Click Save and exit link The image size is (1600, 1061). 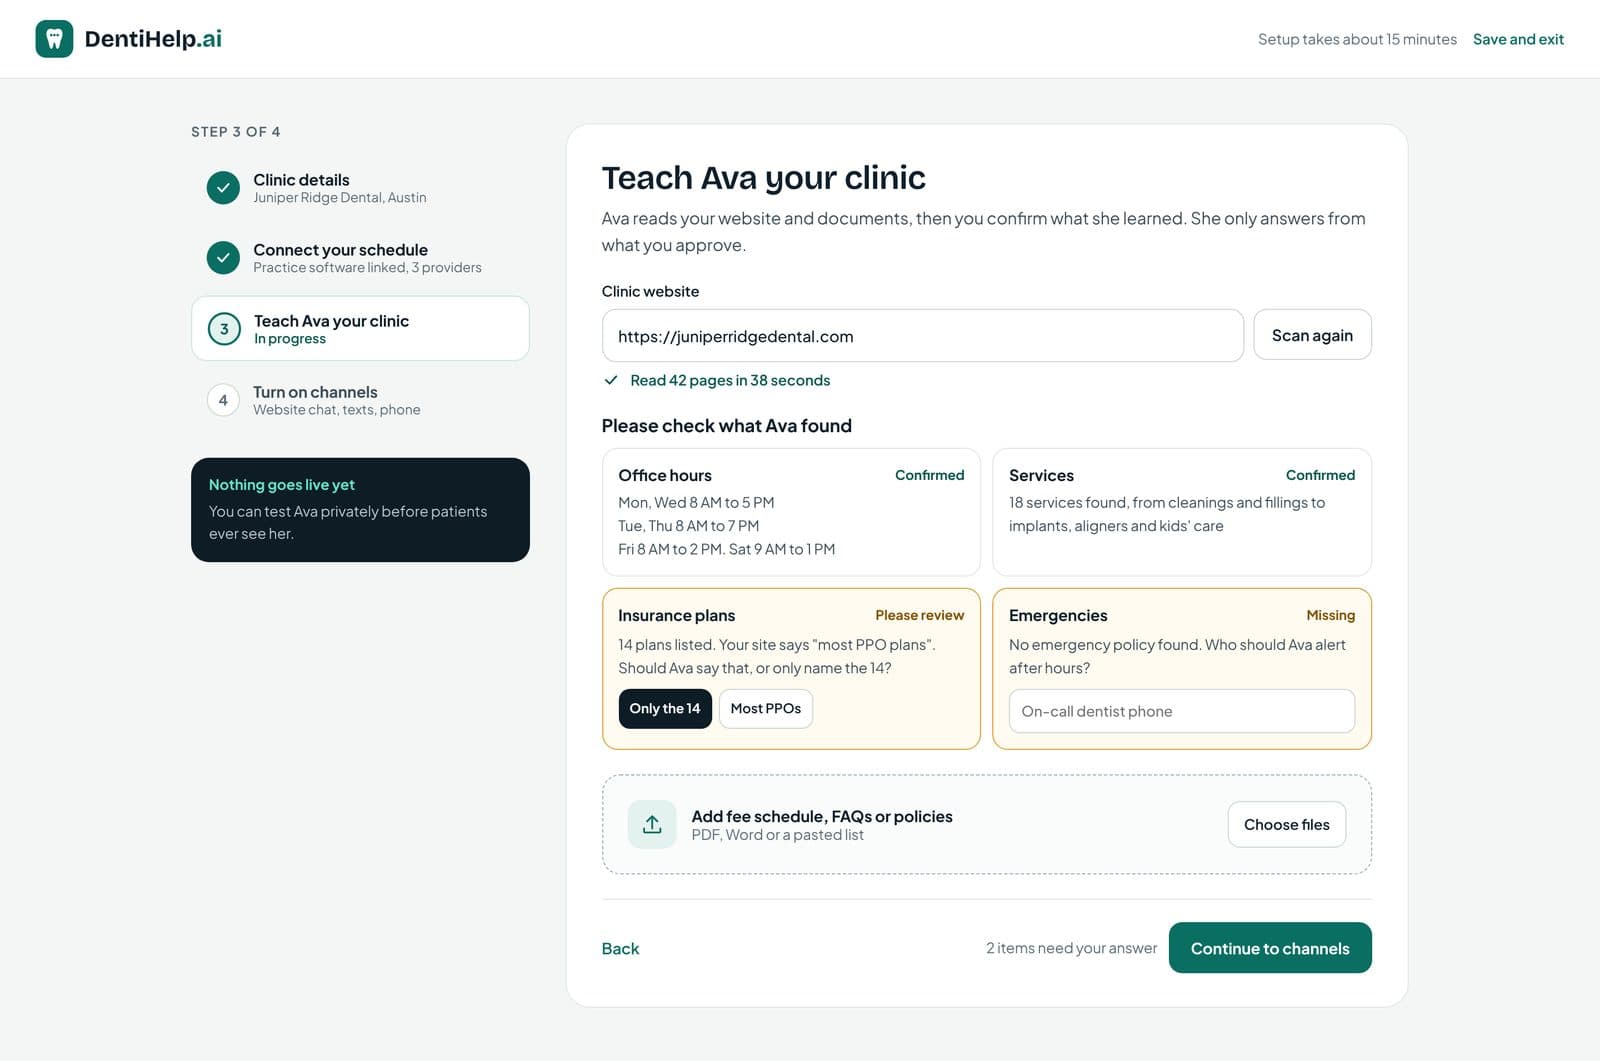click(x=1518, y=39)
